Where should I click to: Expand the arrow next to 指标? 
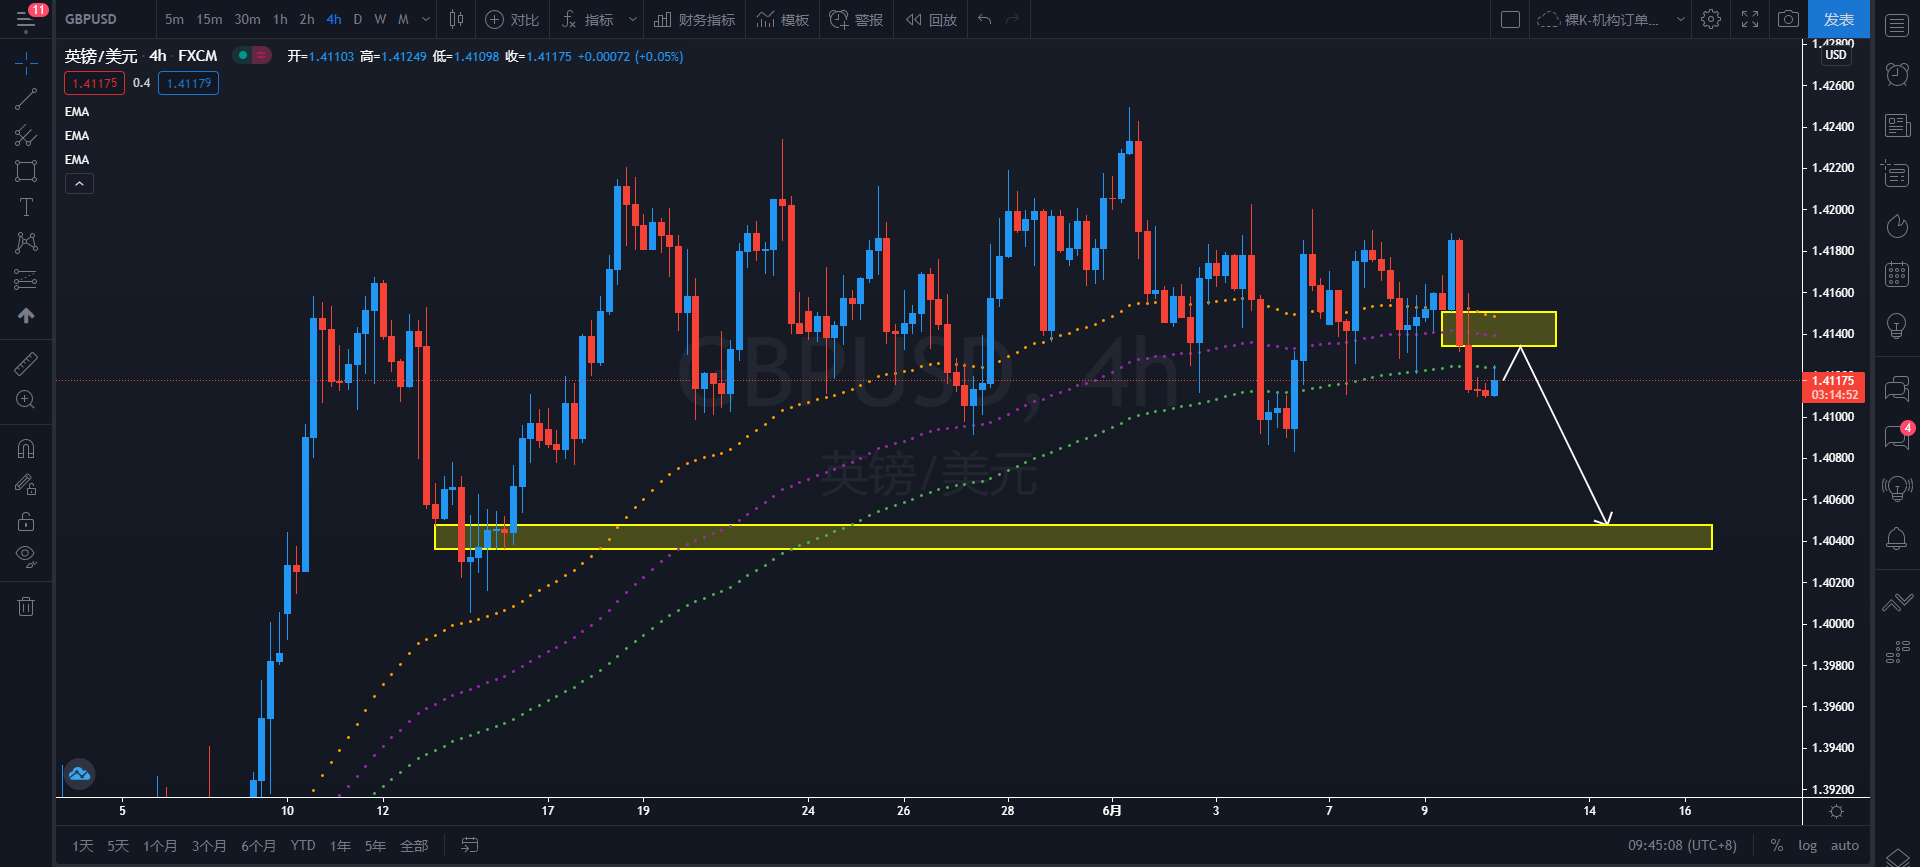(632, 19)
